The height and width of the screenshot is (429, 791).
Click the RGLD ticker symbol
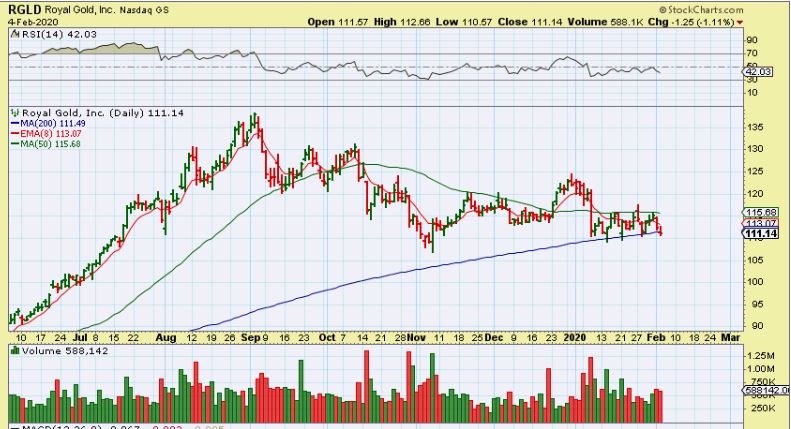pyautogui.click(x=25, y=10)
